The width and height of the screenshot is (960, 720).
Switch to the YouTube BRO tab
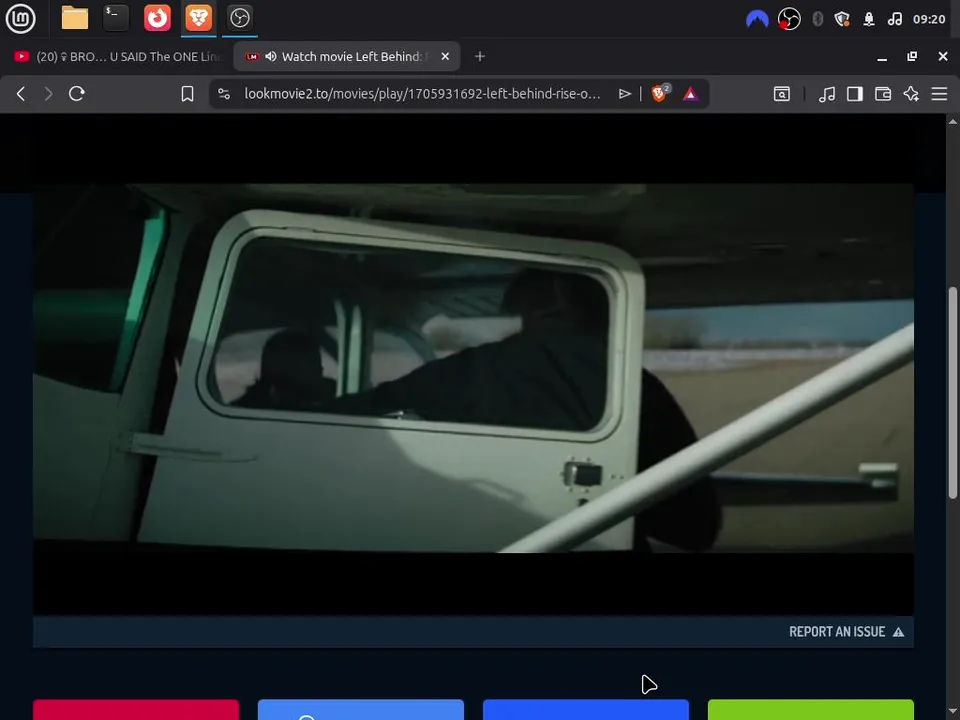point(116,56)
